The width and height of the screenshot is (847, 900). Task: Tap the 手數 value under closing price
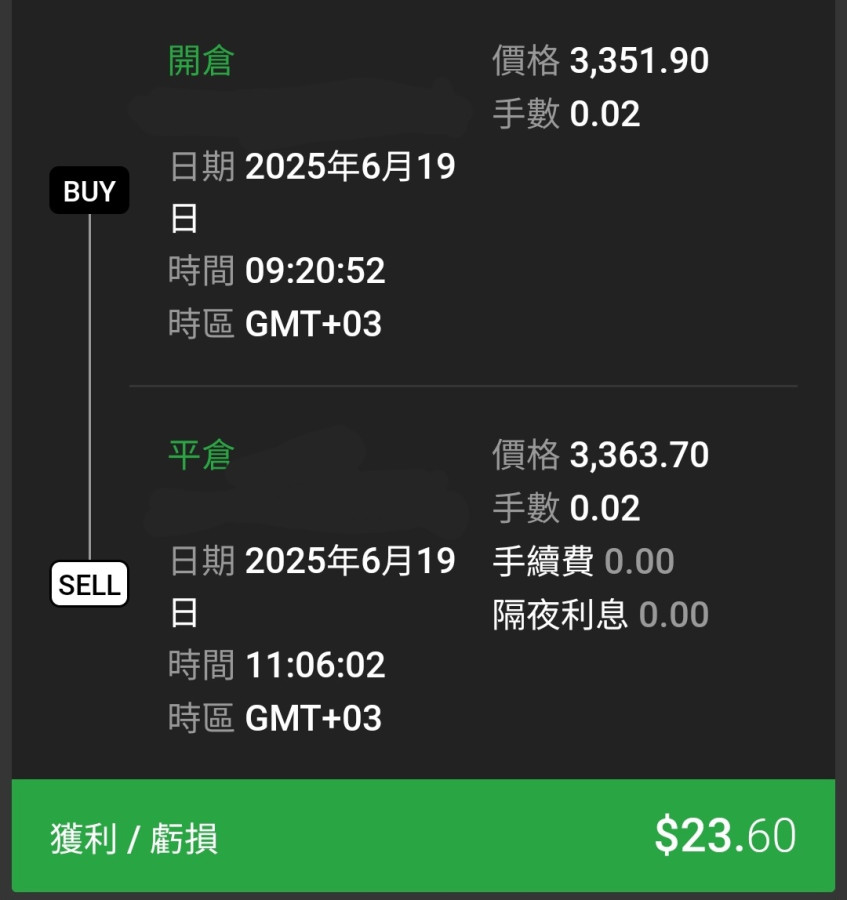pyautogui.click(x=605, y=508)
